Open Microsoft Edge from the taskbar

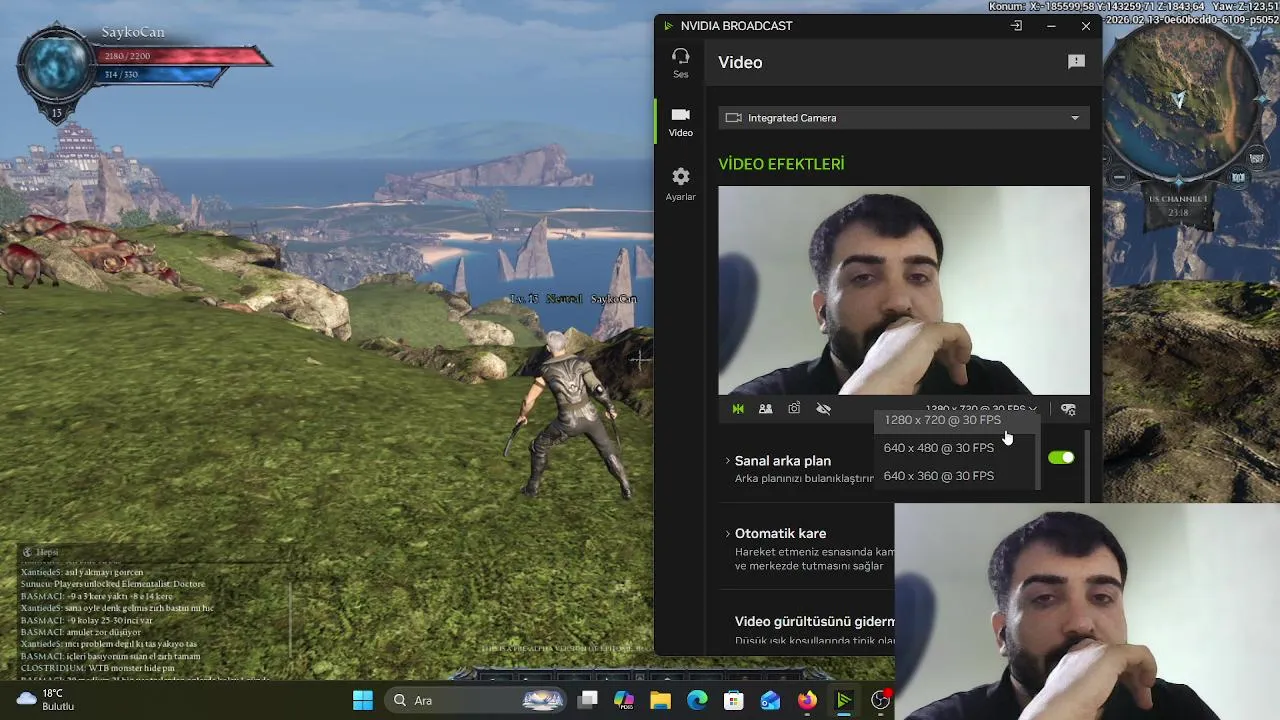[697, 700]
